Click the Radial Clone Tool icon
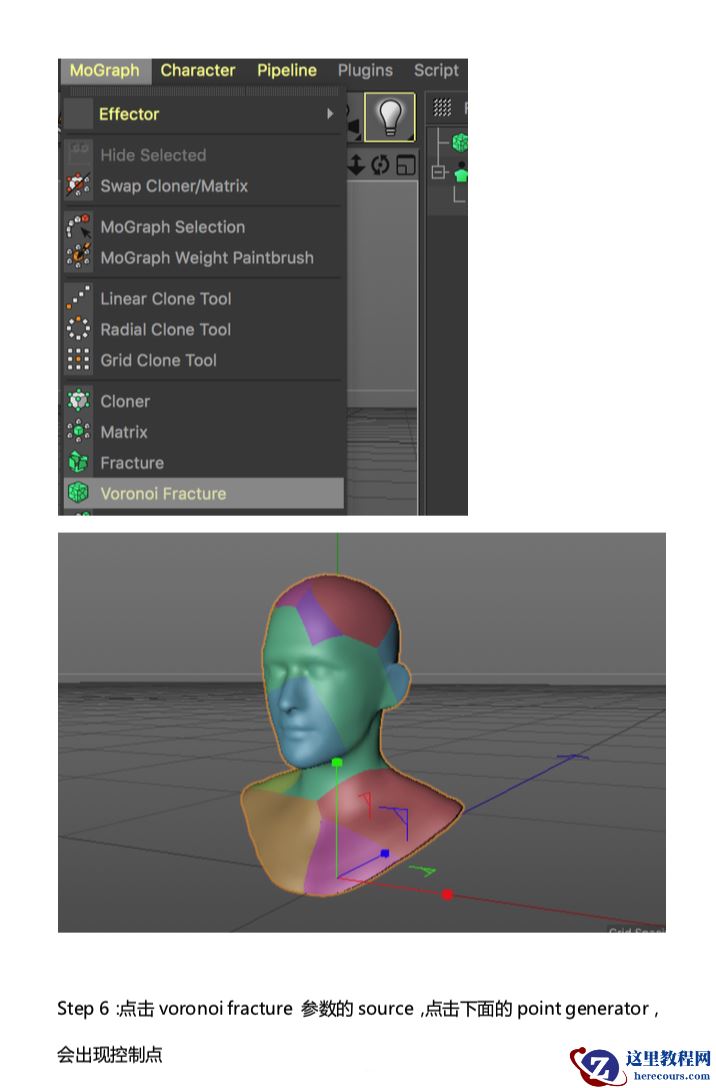 pyautogui.click(x=78, y=328)
